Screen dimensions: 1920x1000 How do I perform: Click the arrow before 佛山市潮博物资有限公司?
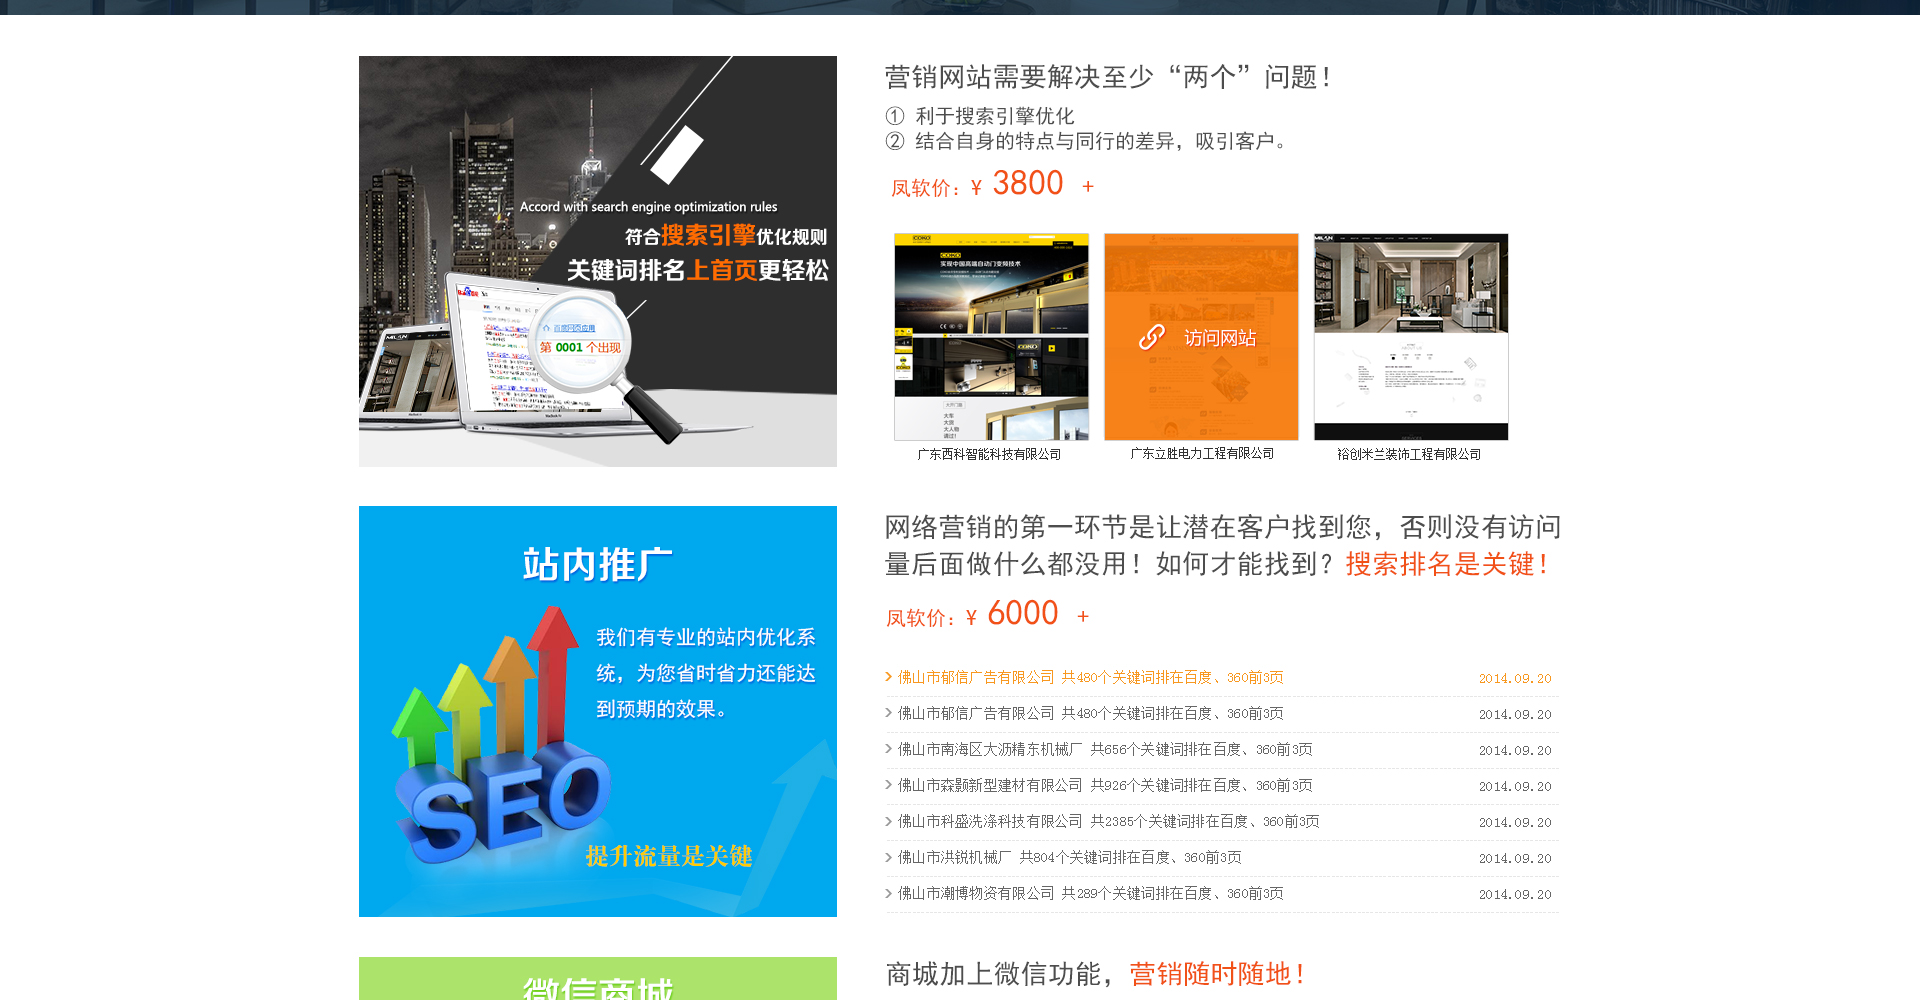click(x=888, y=893)
